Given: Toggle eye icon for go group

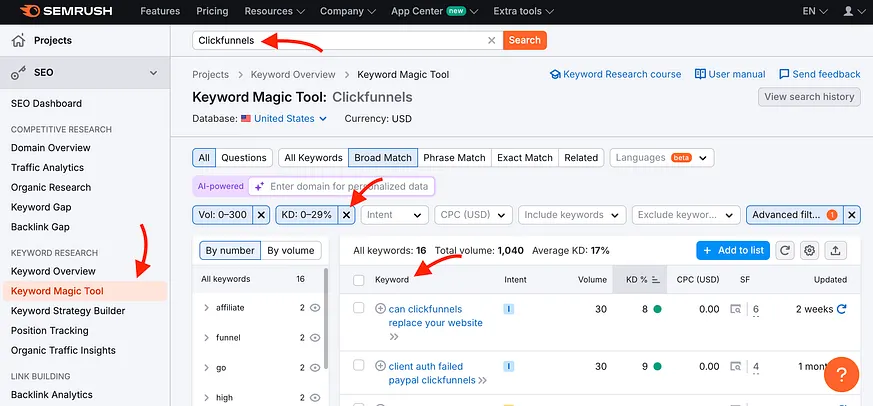Looking at the screenshot, I should [315, 368].
